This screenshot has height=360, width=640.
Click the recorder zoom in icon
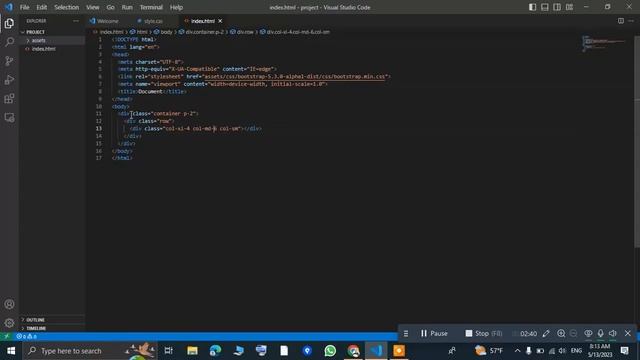(x=561, y=333)
